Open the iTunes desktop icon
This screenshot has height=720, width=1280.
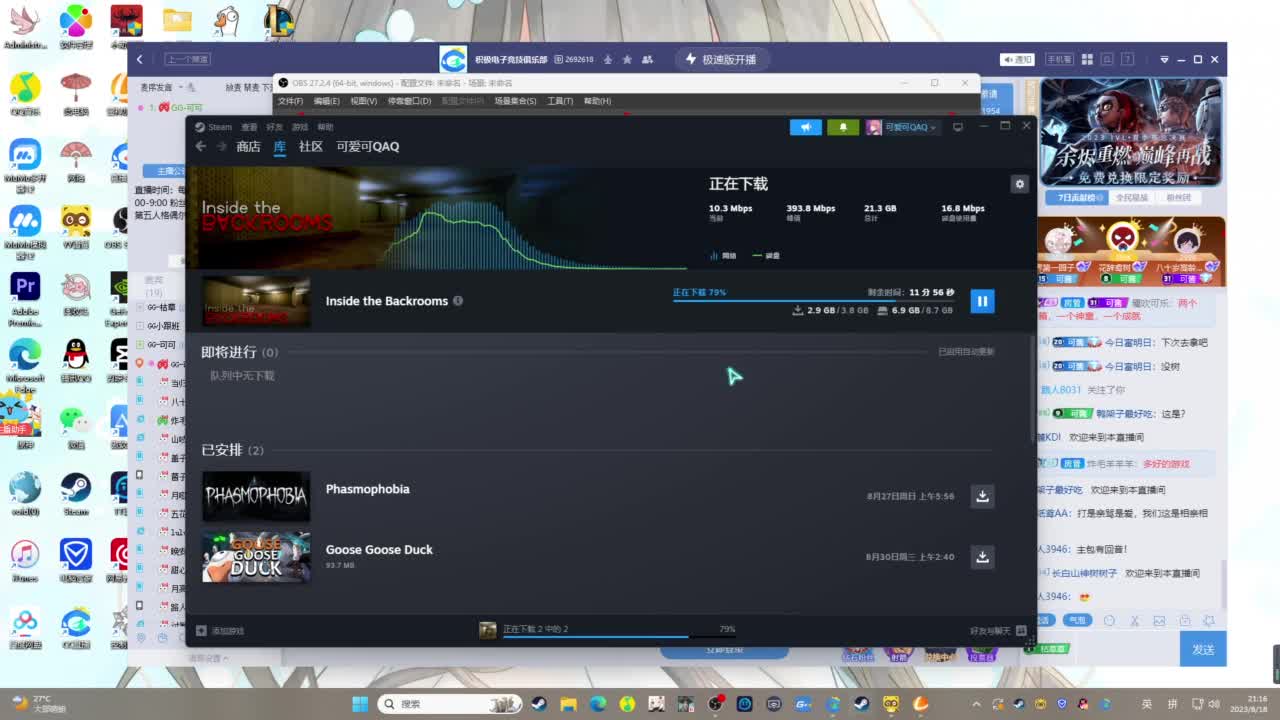pos(25,561)
